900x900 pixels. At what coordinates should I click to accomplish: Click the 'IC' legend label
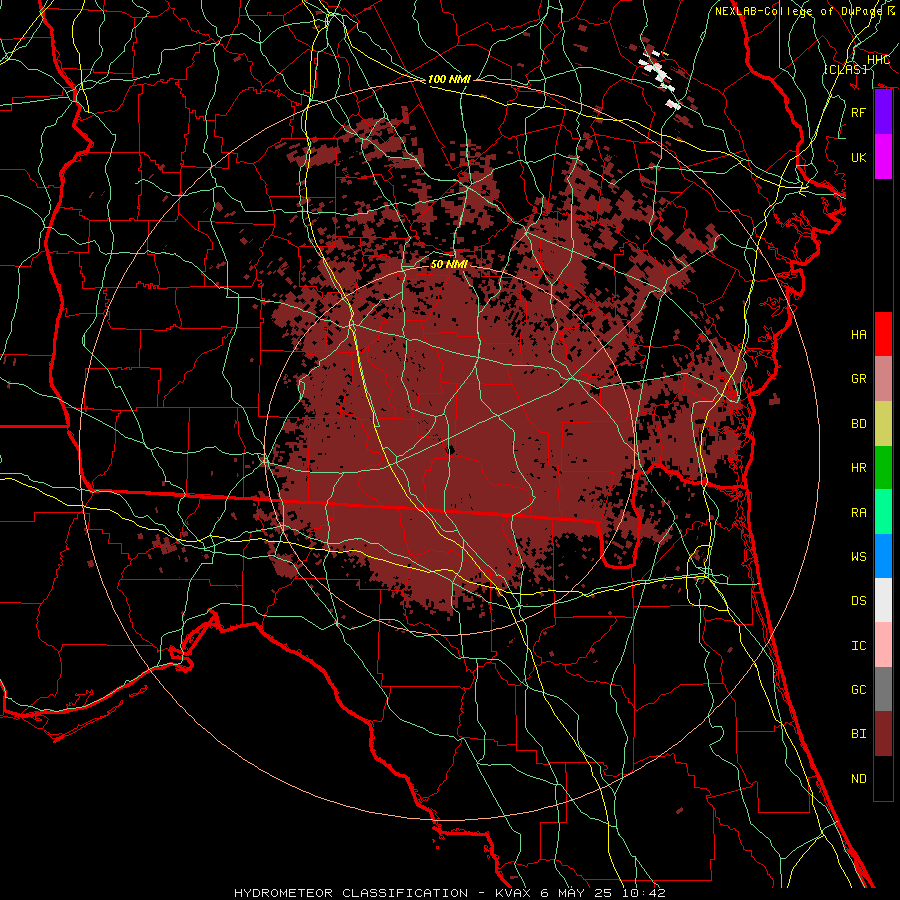tap(859, 646)
